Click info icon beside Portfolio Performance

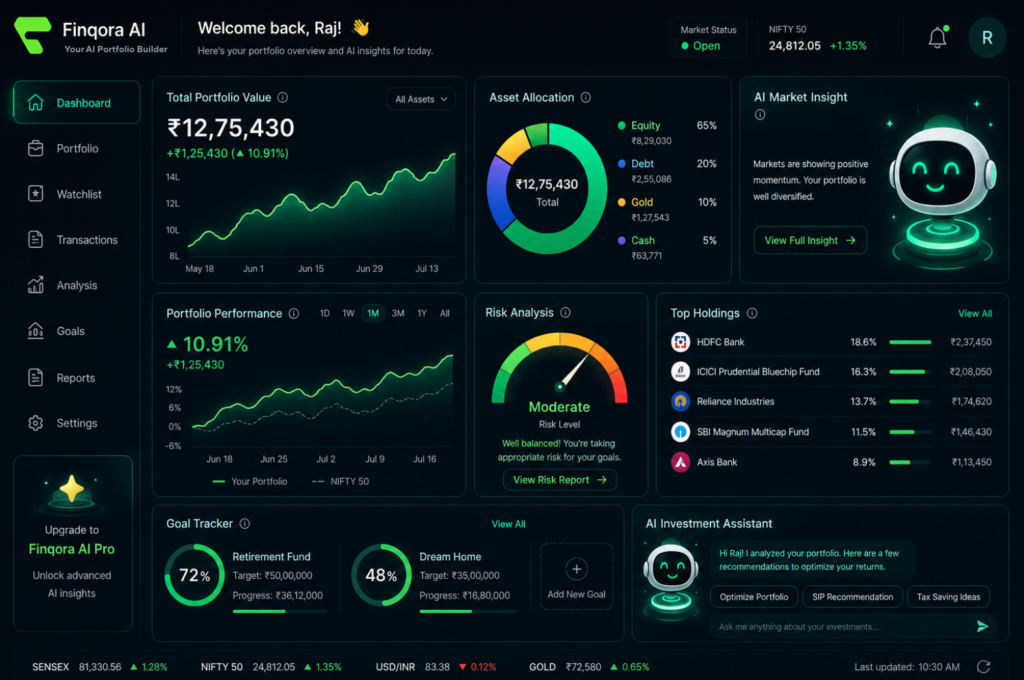point(294,314)
